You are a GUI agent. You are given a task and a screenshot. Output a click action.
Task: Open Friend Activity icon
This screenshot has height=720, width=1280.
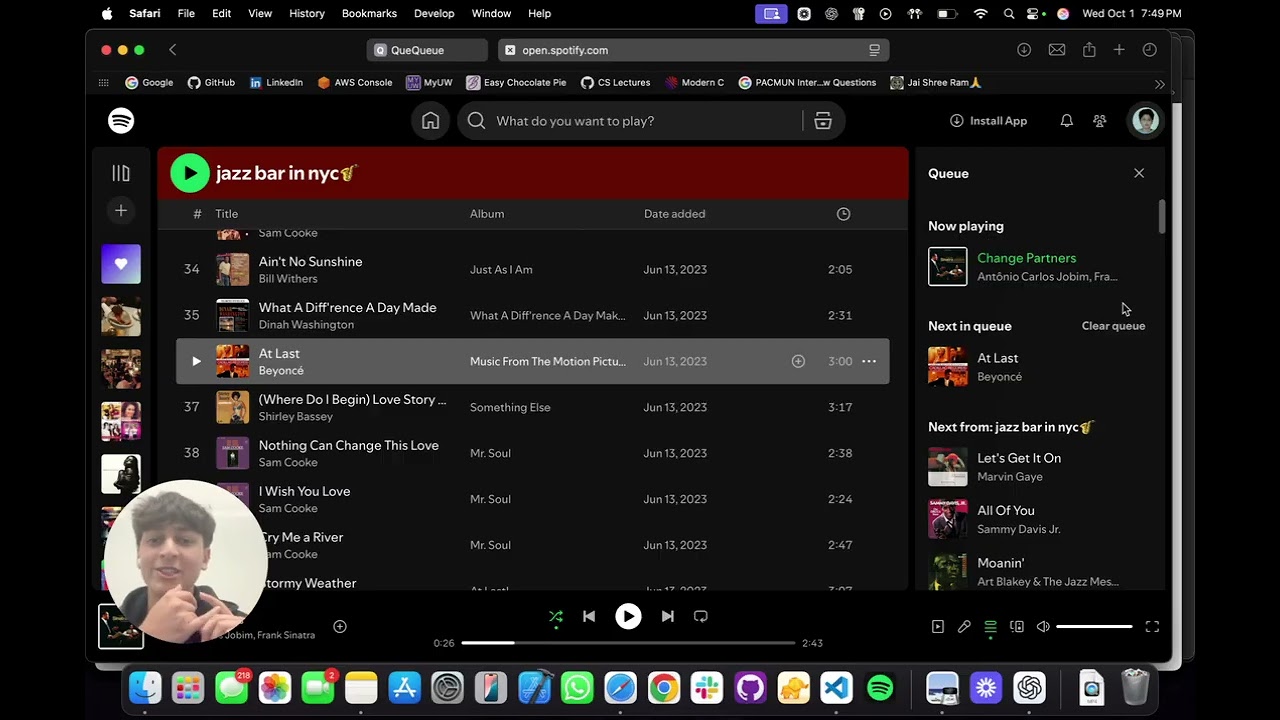tap(1100, 121)
